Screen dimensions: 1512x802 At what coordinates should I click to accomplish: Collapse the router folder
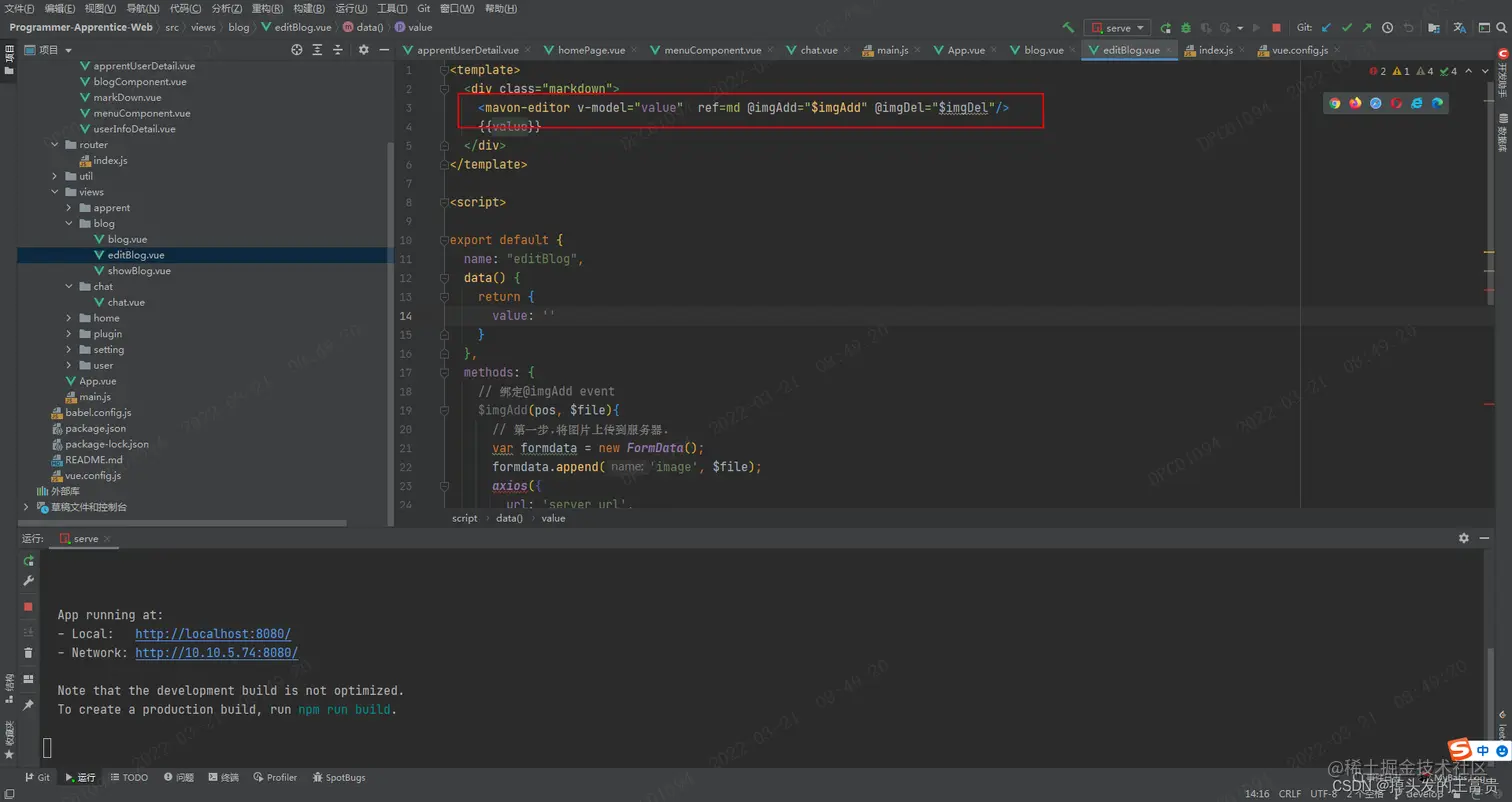(x=56, y=145)
